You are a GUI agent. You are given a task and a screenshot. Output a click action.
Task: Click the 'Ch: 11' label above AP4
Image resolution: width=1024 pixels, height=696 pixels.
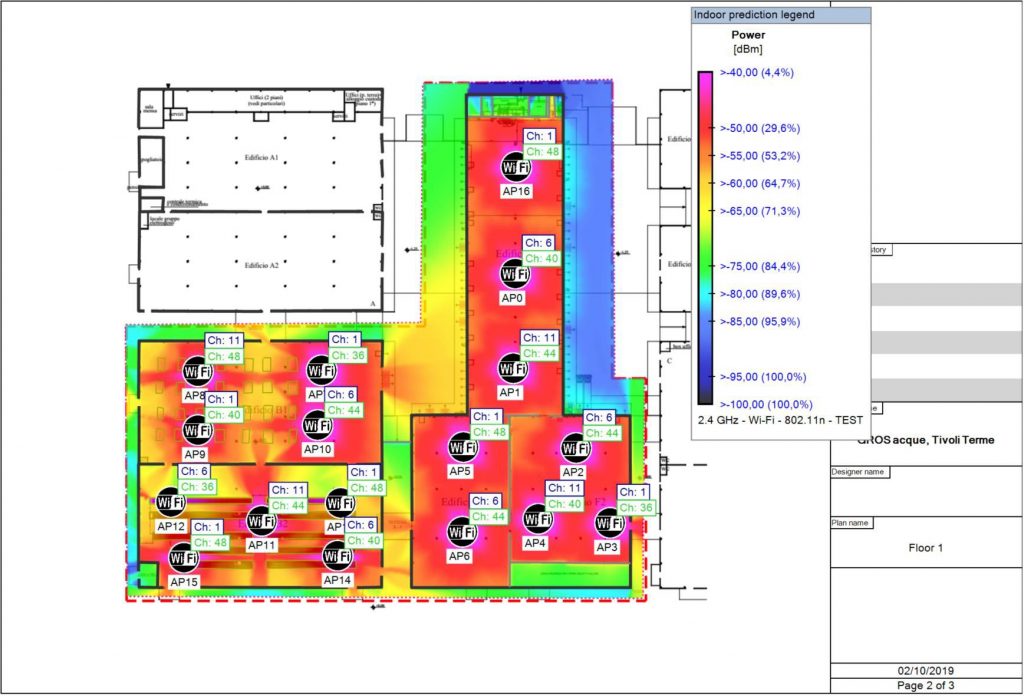pos(564,488)
